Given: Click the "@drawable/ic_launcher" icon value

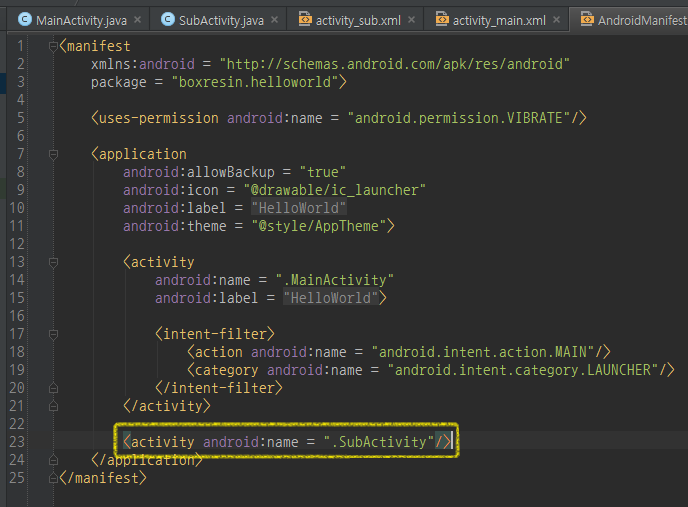Looking at the screenshot, I should pyautogui.click(x=334, y=190).
